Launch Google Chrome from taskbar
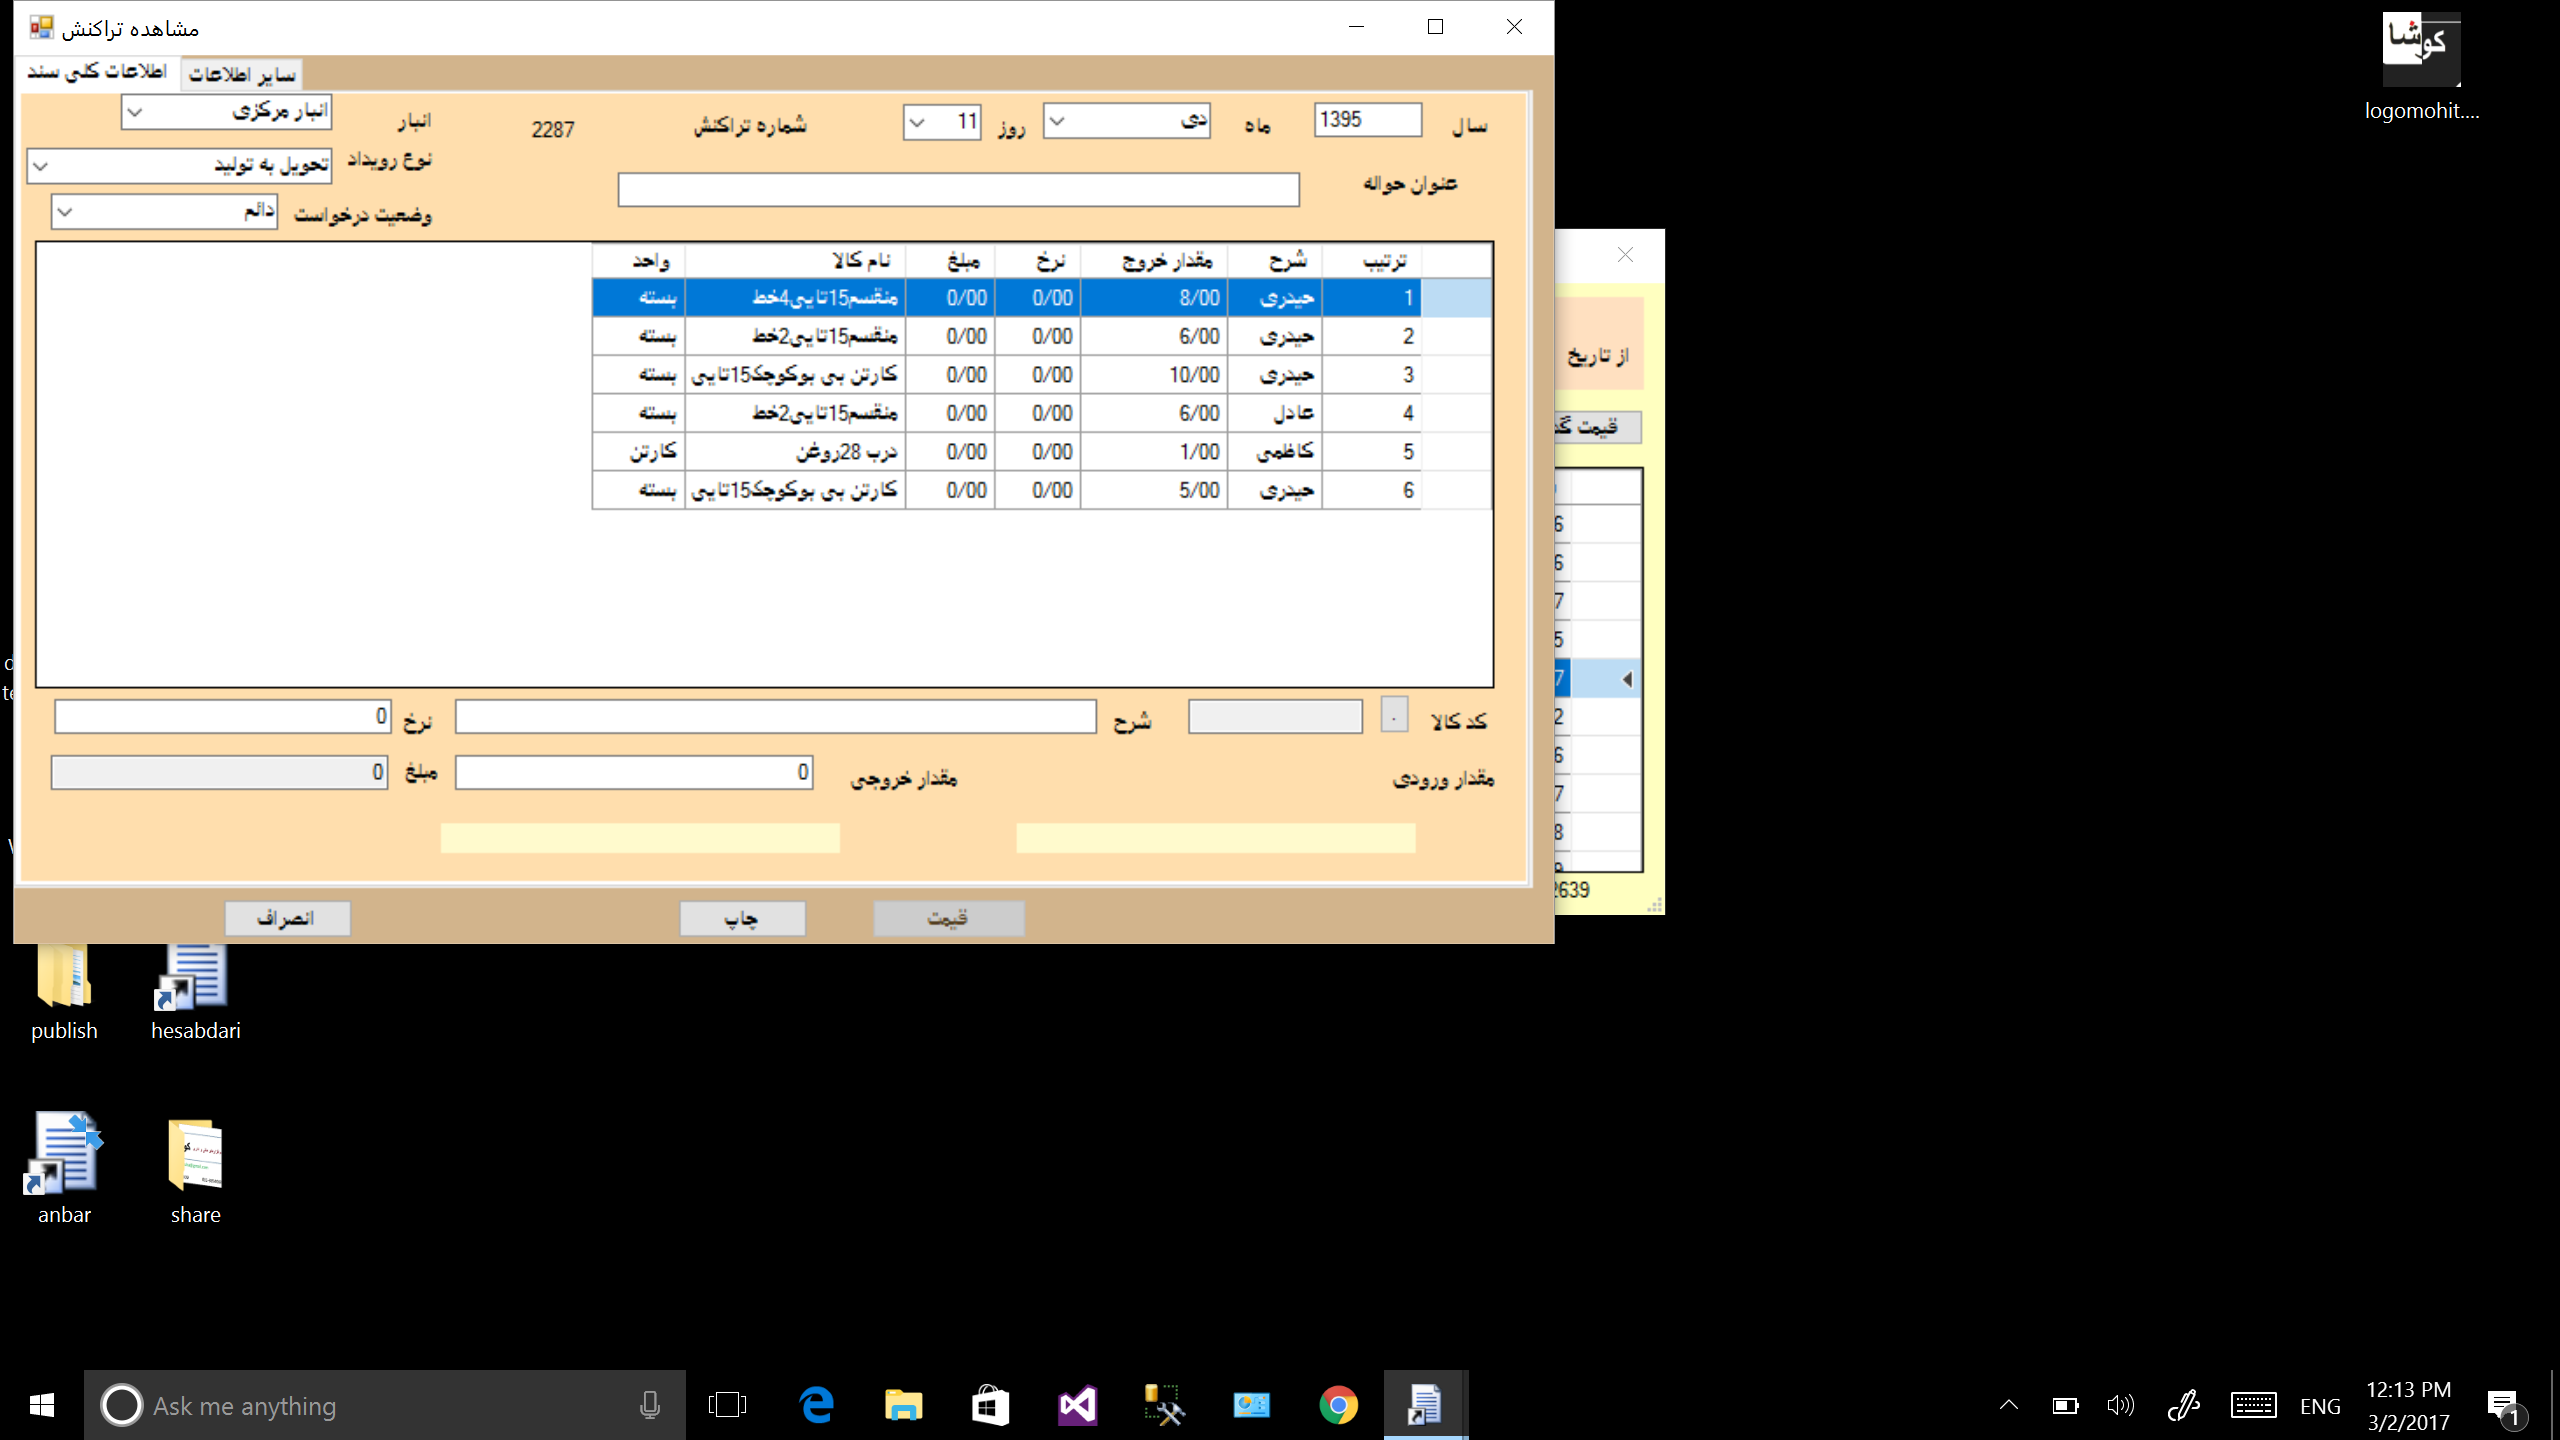 pyautogui.click(x=1338, y=1405)
